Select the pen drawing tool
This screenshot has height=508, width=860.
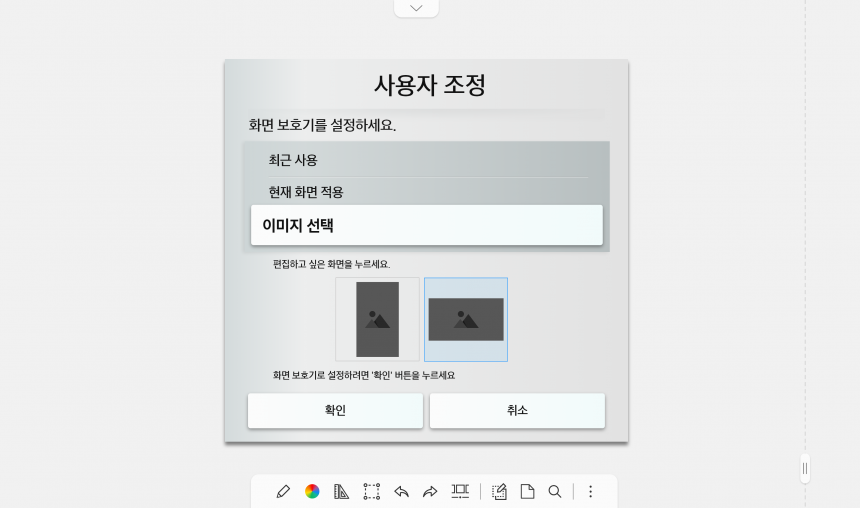point(283,491)
